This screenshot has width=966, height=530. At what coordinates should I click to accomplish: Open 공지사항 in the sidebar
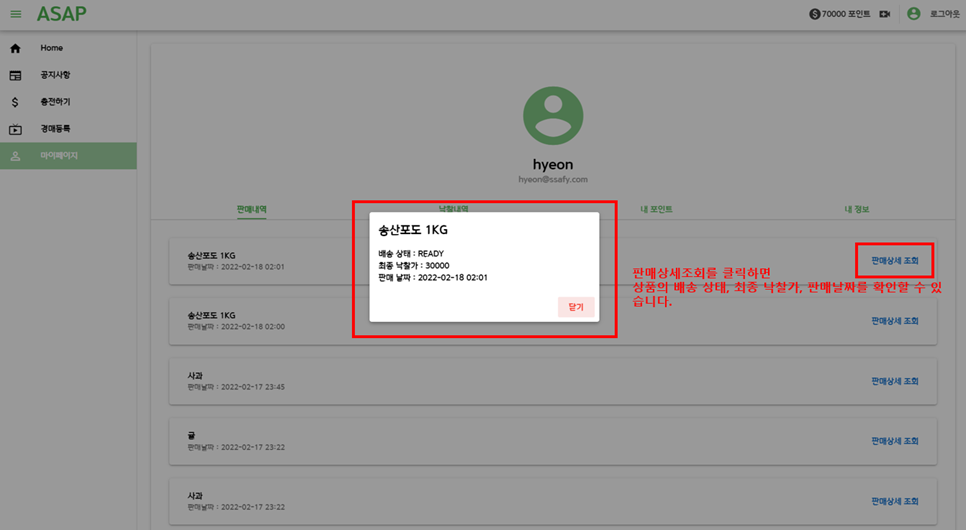[x=68, y=75]
